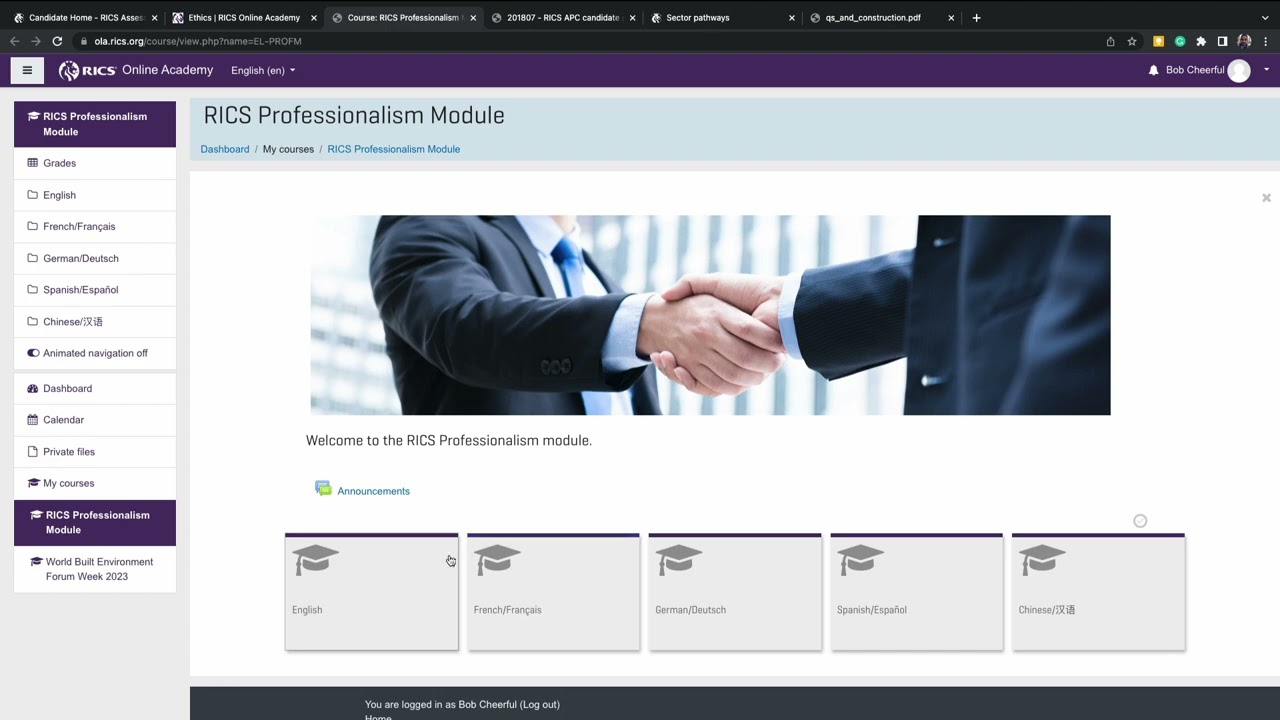Open Chrome three-dot menu
Image resolution: width=1280 pixels, height=720 pixels.
click(1266, 41)
